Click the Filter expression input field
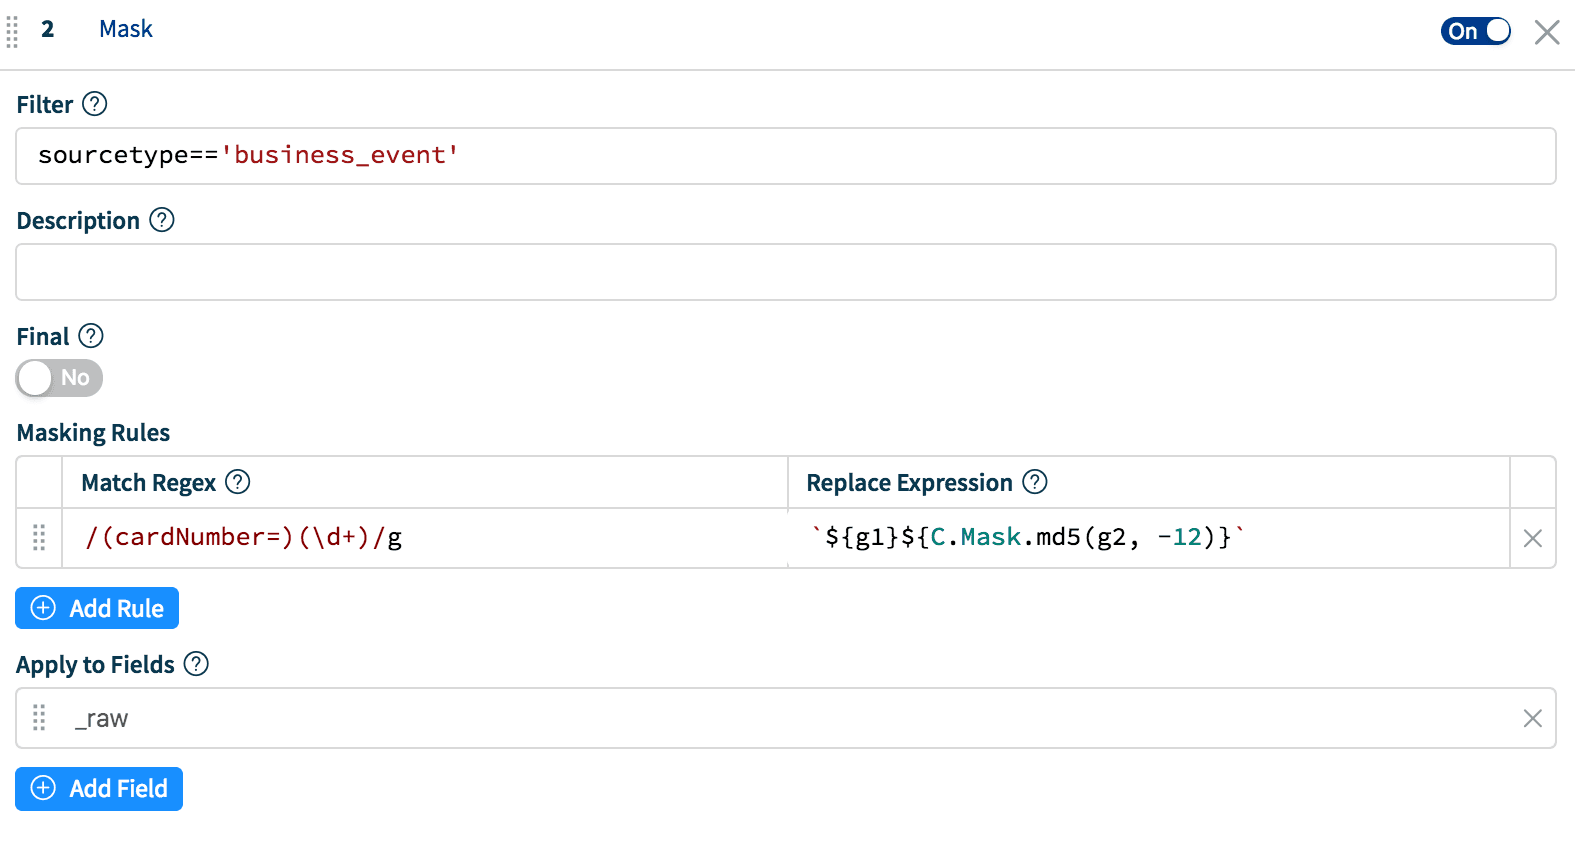 pos(785,156)
